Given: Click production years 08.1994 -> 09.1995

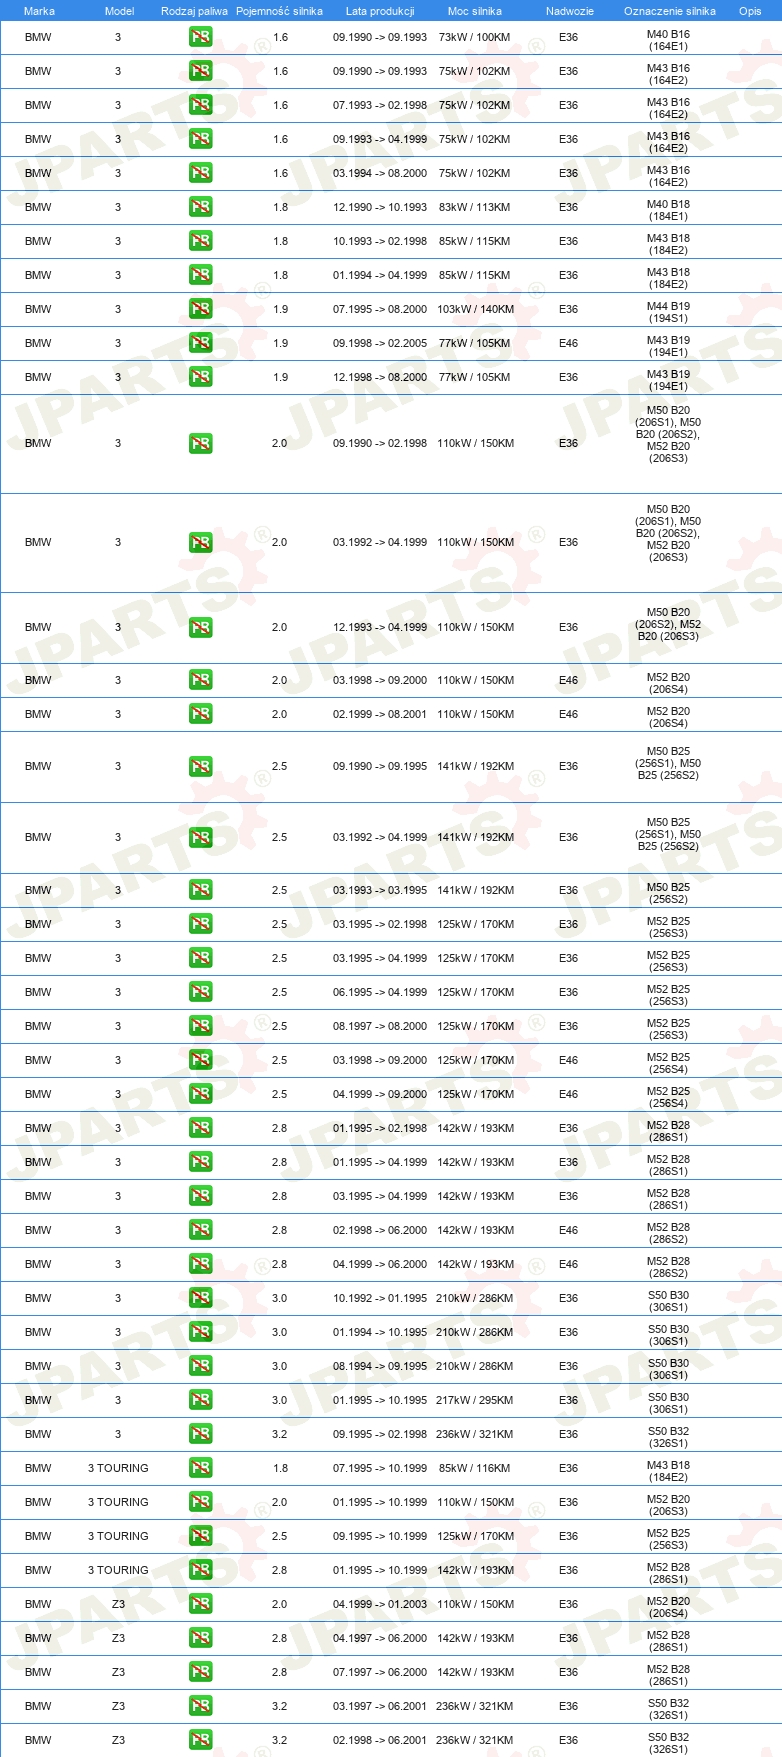Looking at the screenshot, I should click(x=380, y=1366).
